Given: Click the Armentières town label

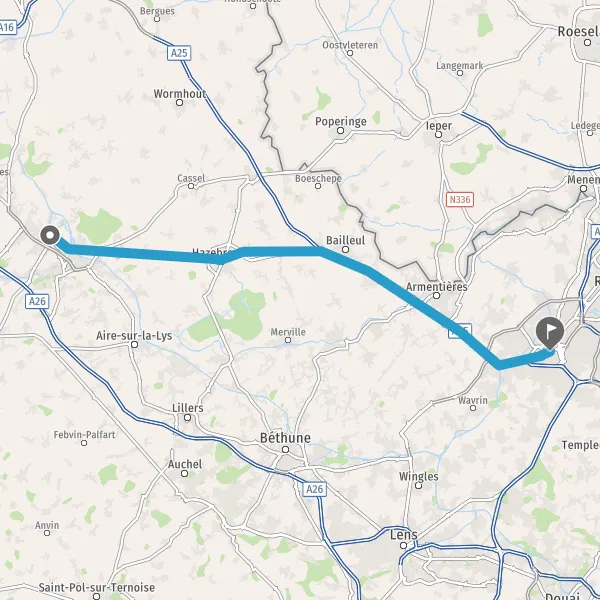Looking at the screenshot, I should tap(437, 287).
